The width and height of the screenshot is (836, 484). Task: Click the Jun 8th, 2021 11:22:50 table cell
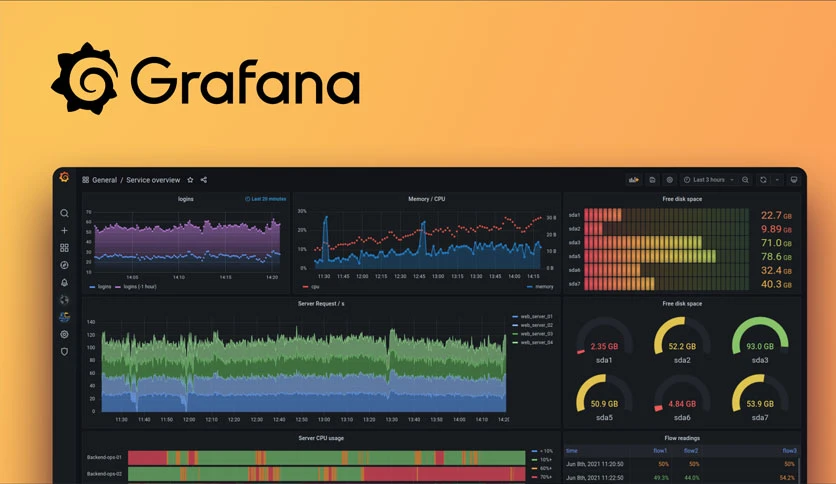(x=594, y=478)
